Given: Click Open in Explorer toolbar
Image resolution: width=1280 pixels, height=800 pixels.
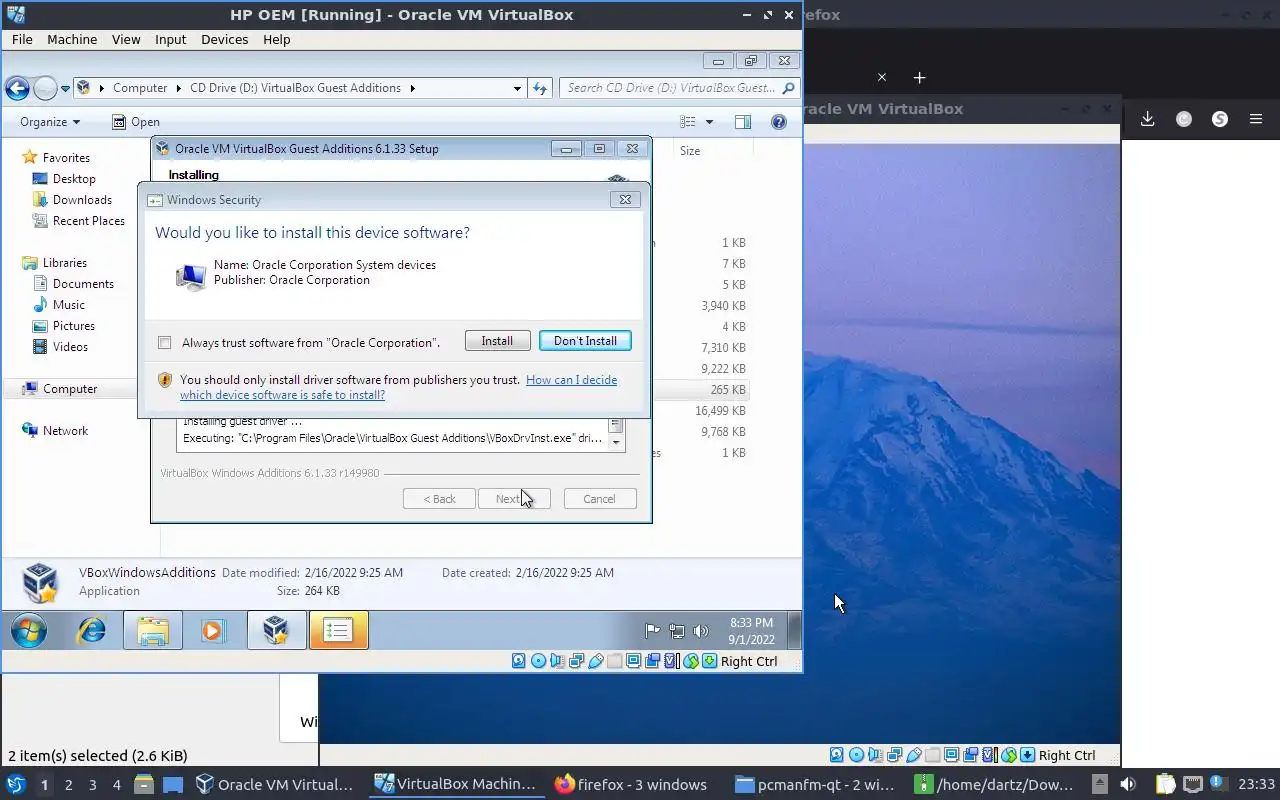Looking at the screenshot, I should (135, 122).
